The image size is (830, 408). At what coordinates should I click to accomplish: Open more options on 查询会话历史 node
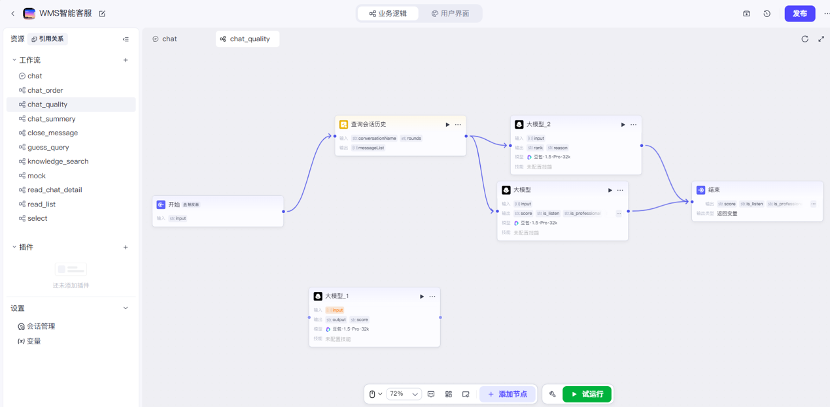[458, 124]
